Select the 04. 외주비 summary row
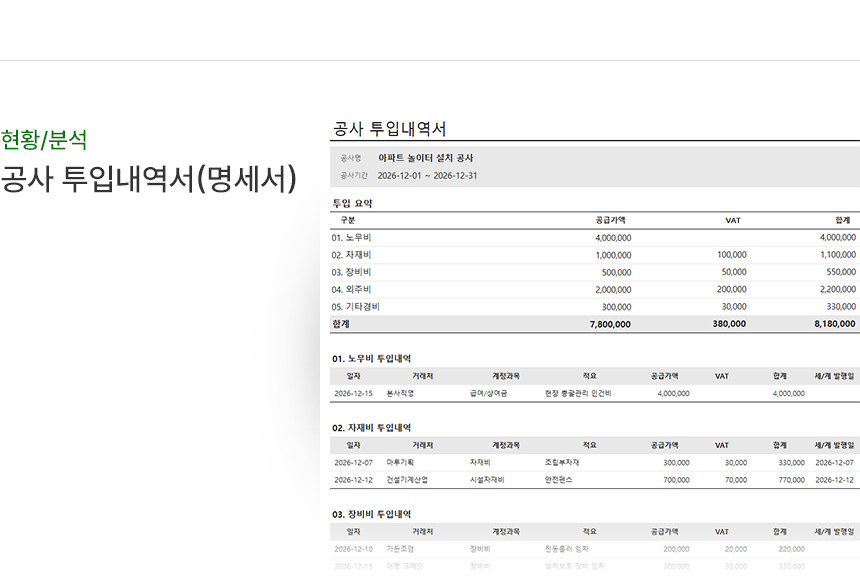The width and height of the screenshot is (860, 580). tap(352, 289)
